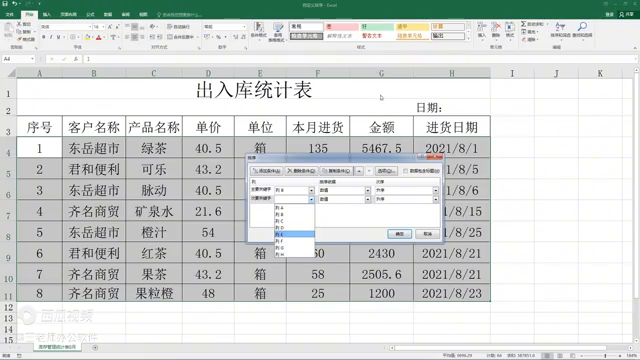Screen dimensions: 640x360
Task: Click the AutoSum sigma icon
Action: 523,24
